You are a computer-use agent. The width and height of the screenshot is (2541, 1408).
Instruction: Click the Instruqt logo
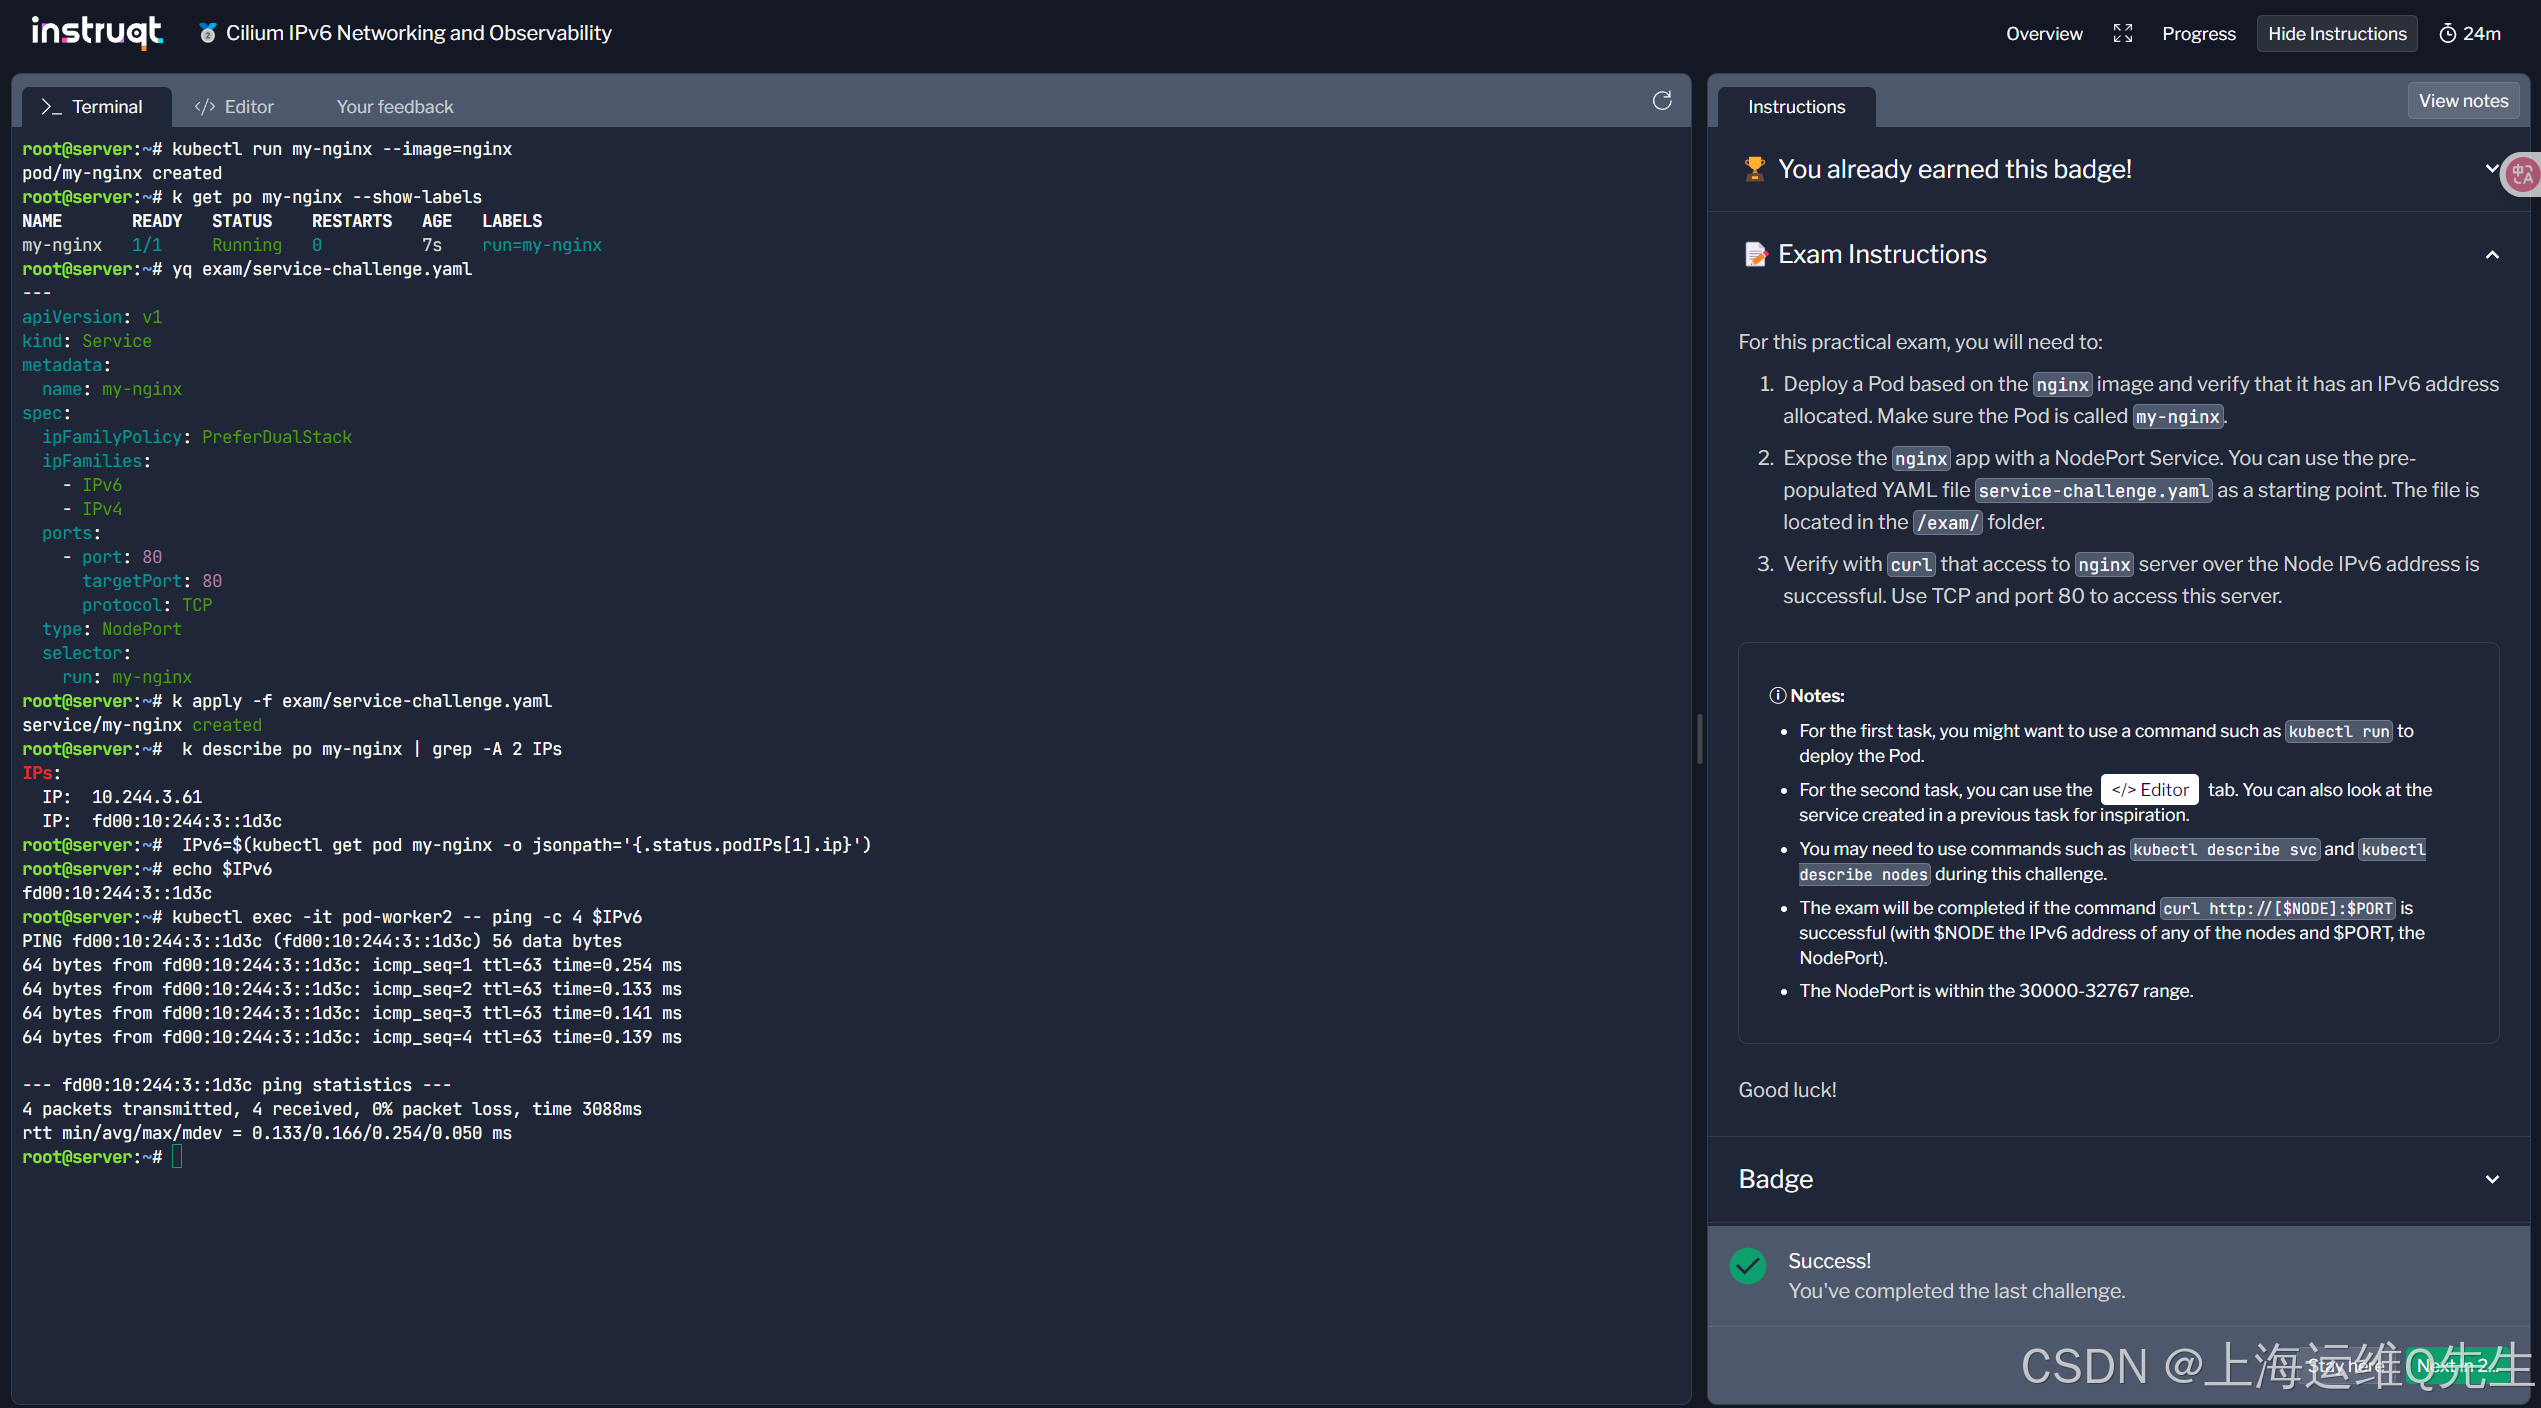click(96, 32)
